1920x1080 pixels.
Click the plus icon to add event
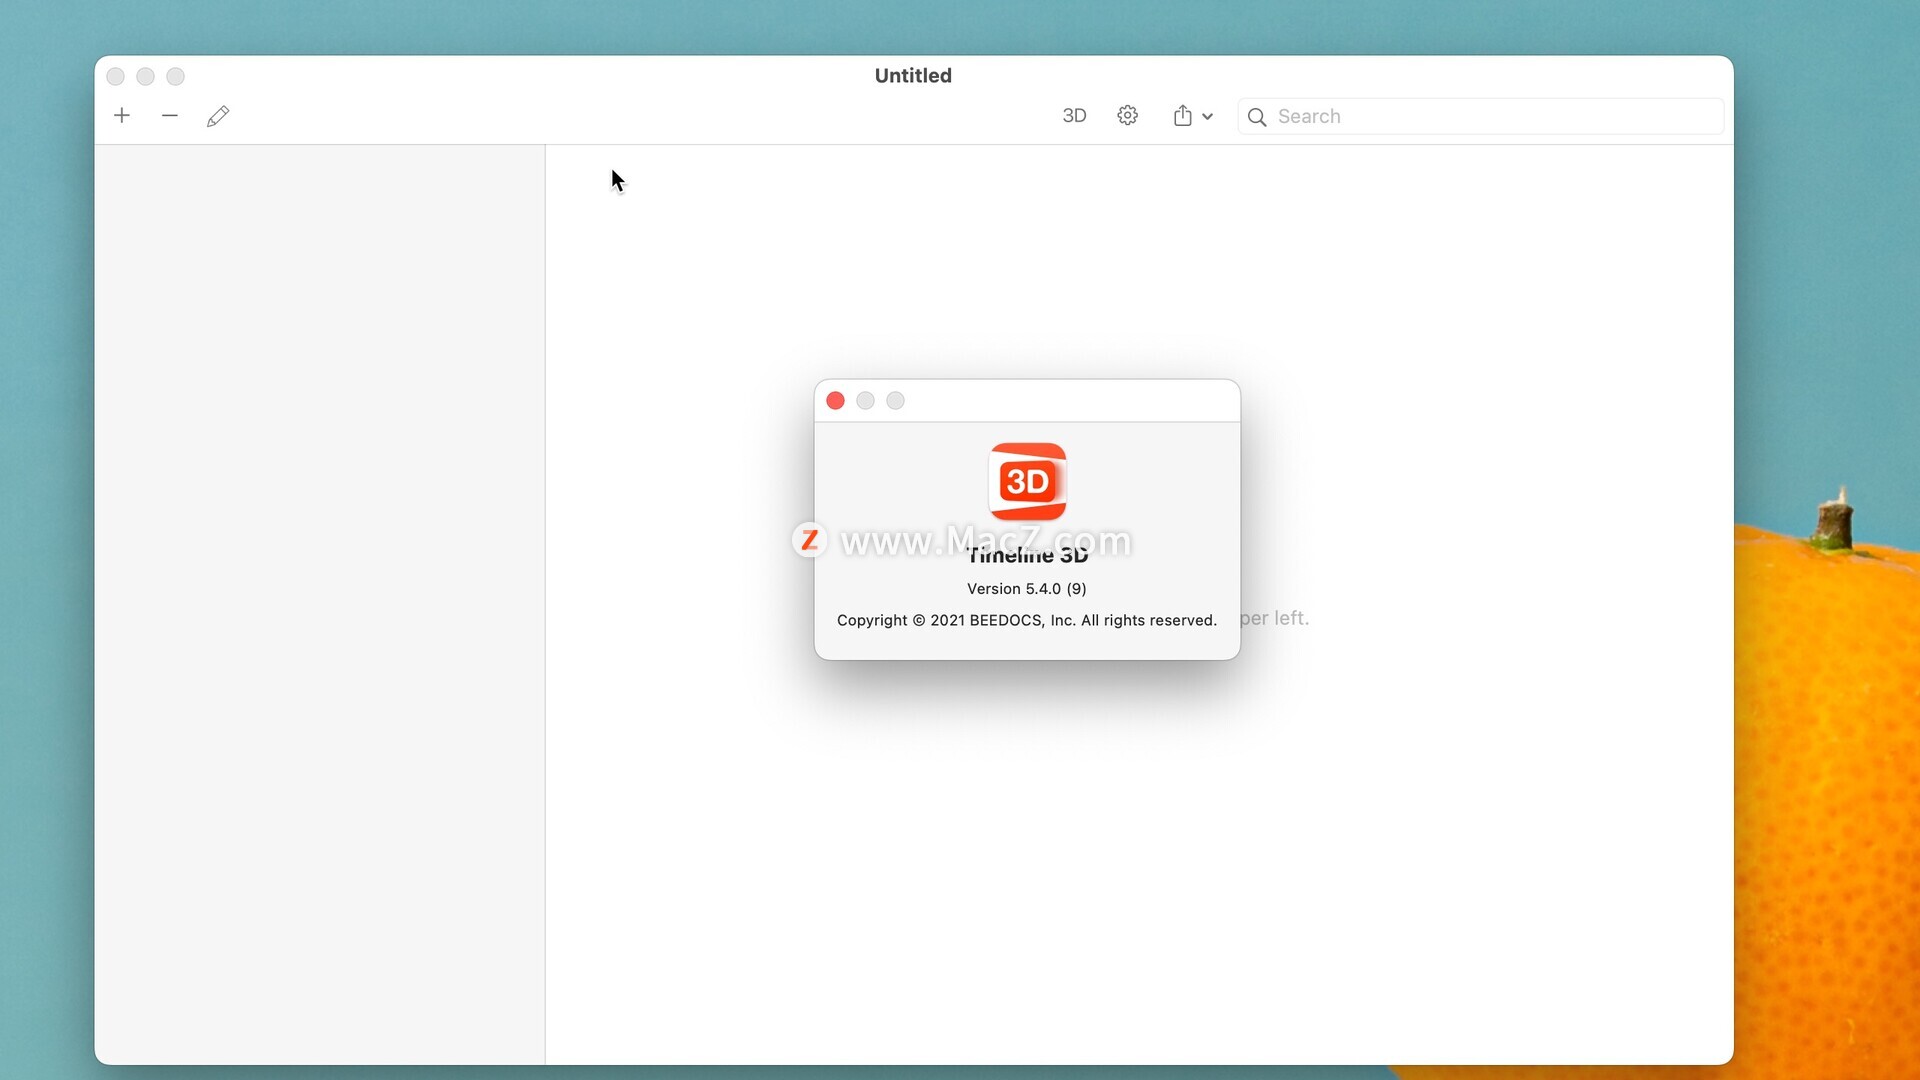[x=122, y=116]
